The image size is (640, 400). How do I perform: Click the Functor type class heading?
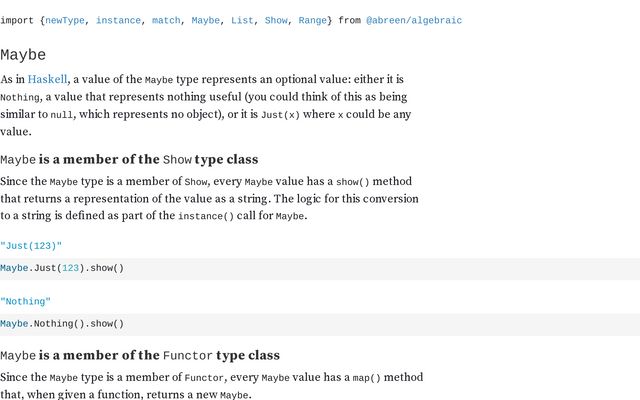point(140,355)
